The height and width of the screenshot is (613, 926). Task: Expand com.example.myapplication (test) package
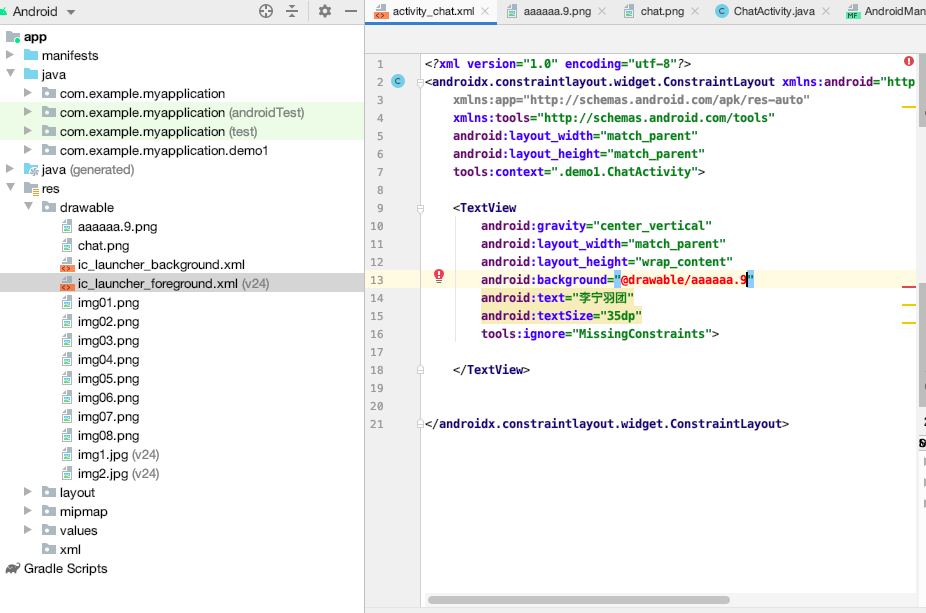tap(28, 131)
